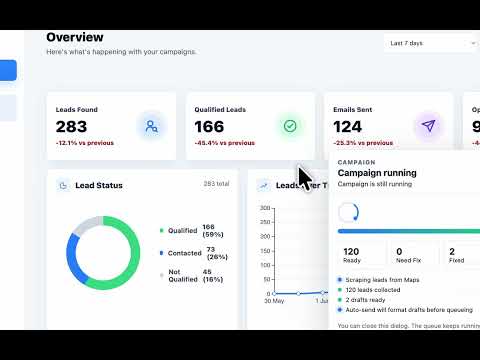The height and width of the screenshot is (360, 480).
Task: Click the 2 Fixed stat box
Action: 462,255
